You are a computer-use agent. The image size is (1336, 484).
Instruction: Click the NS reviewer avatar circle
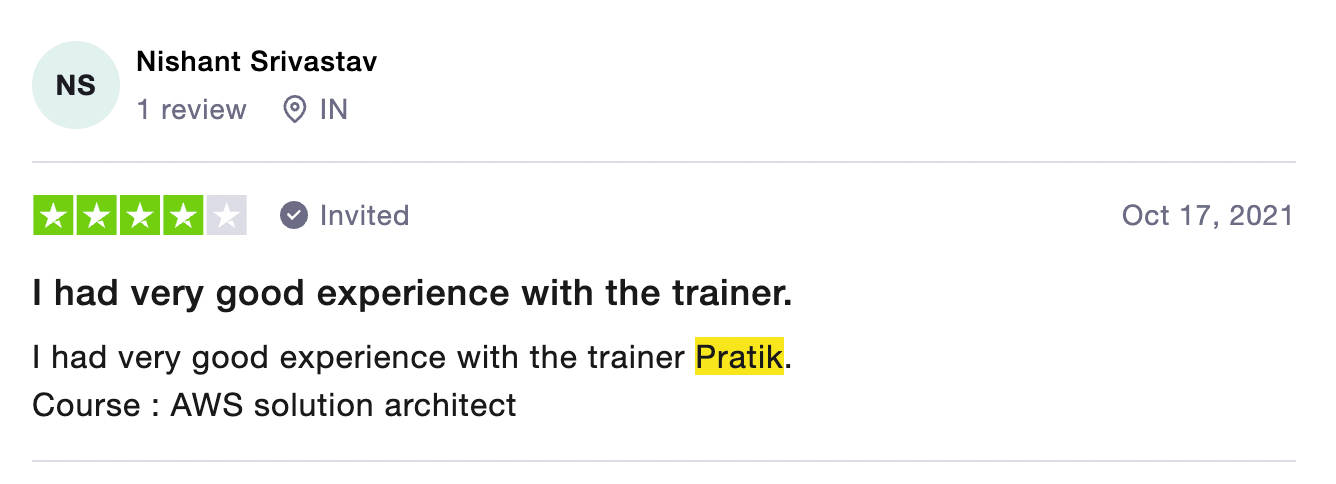coord(76,85)
